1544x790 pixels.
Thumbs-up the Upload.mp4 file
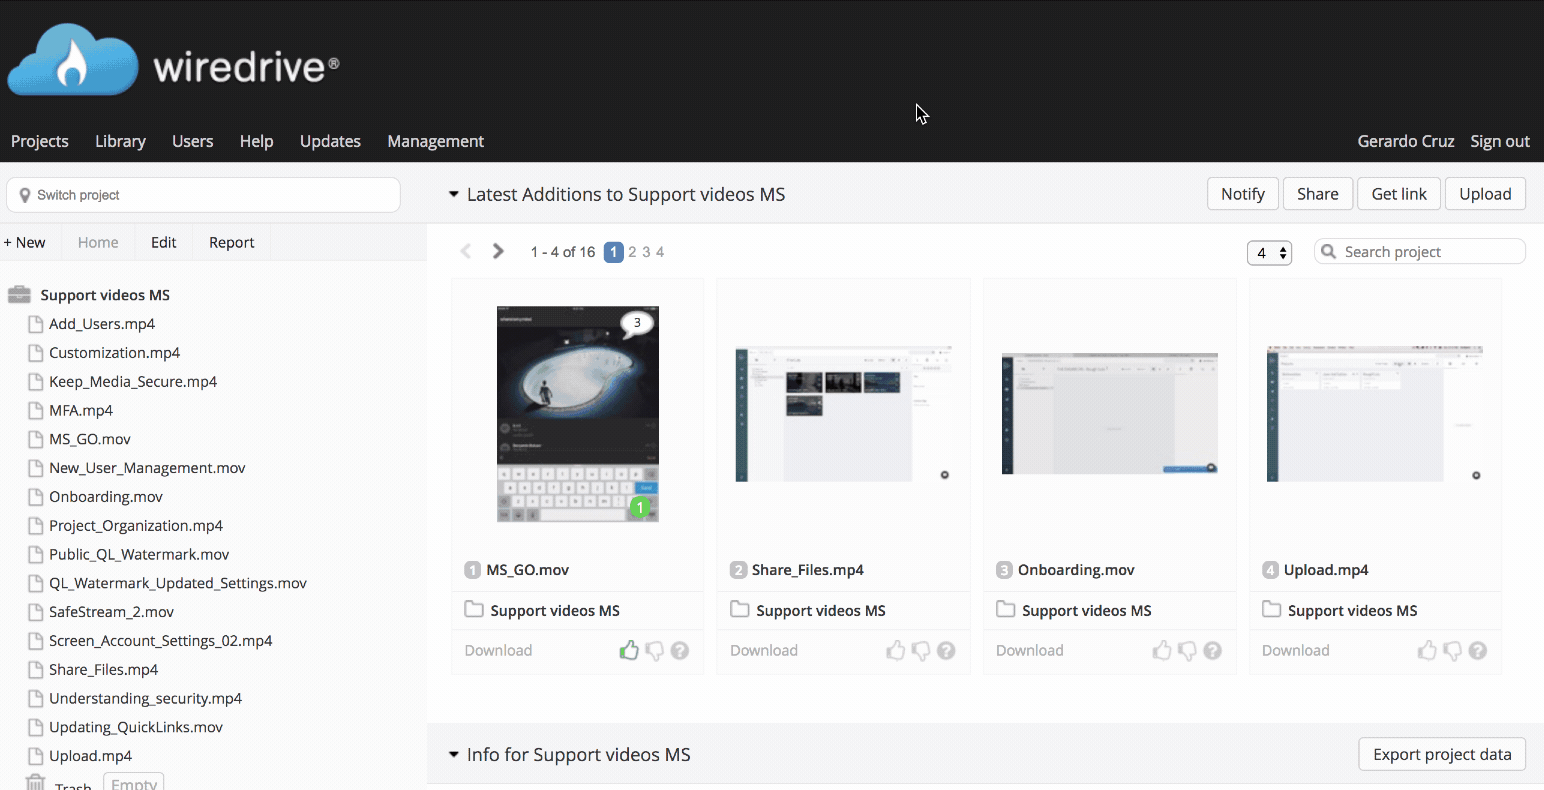click(x=1427, y=650)
